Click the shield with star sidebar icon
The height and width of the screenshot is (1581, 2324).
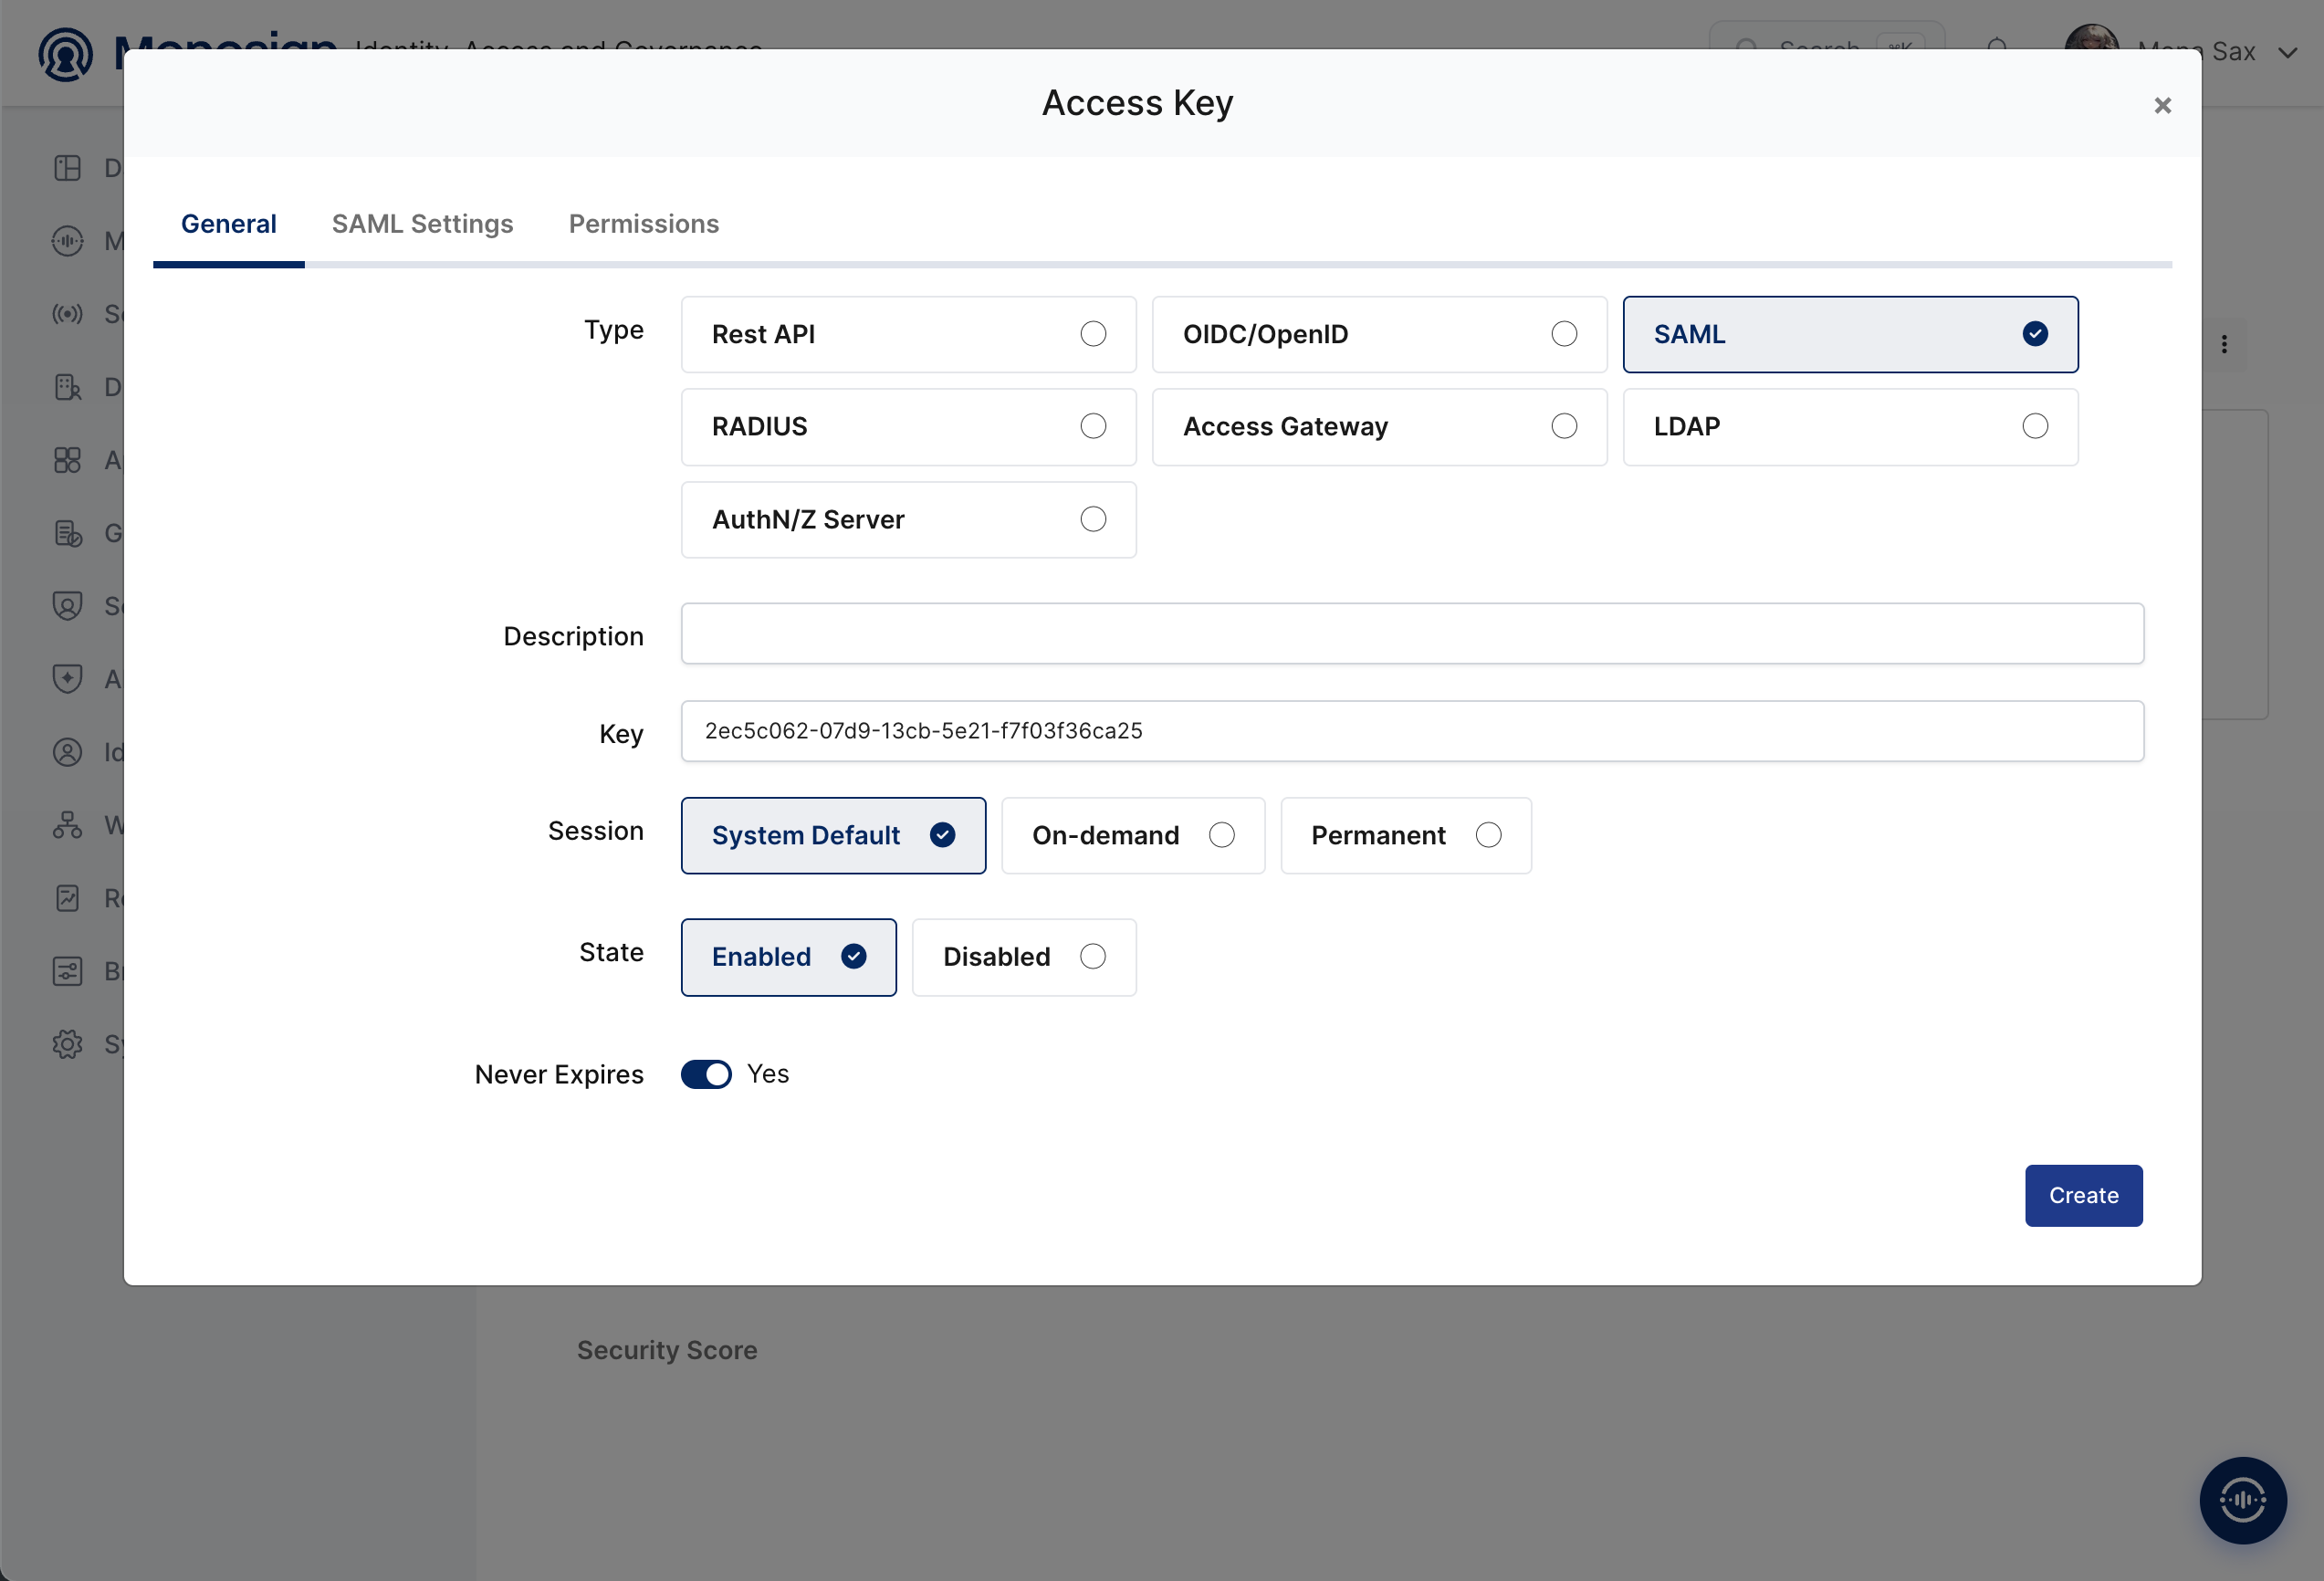coord(67,679)
